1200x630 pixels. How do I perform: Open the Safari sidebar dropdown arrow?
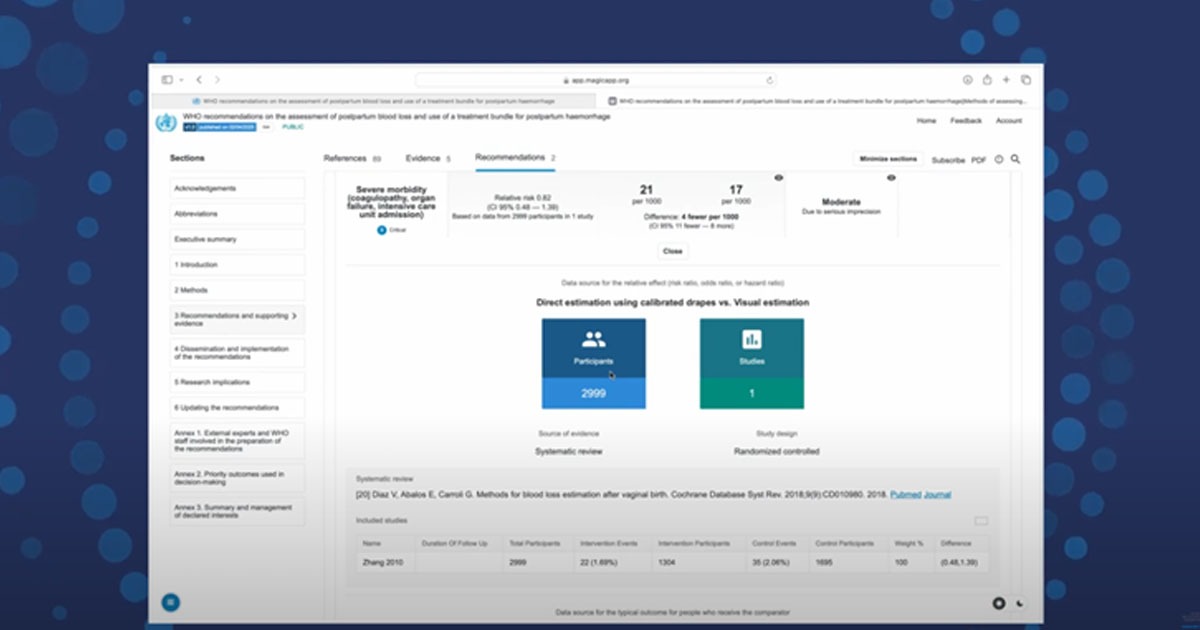pyautogui.click(x=181, y=80)
